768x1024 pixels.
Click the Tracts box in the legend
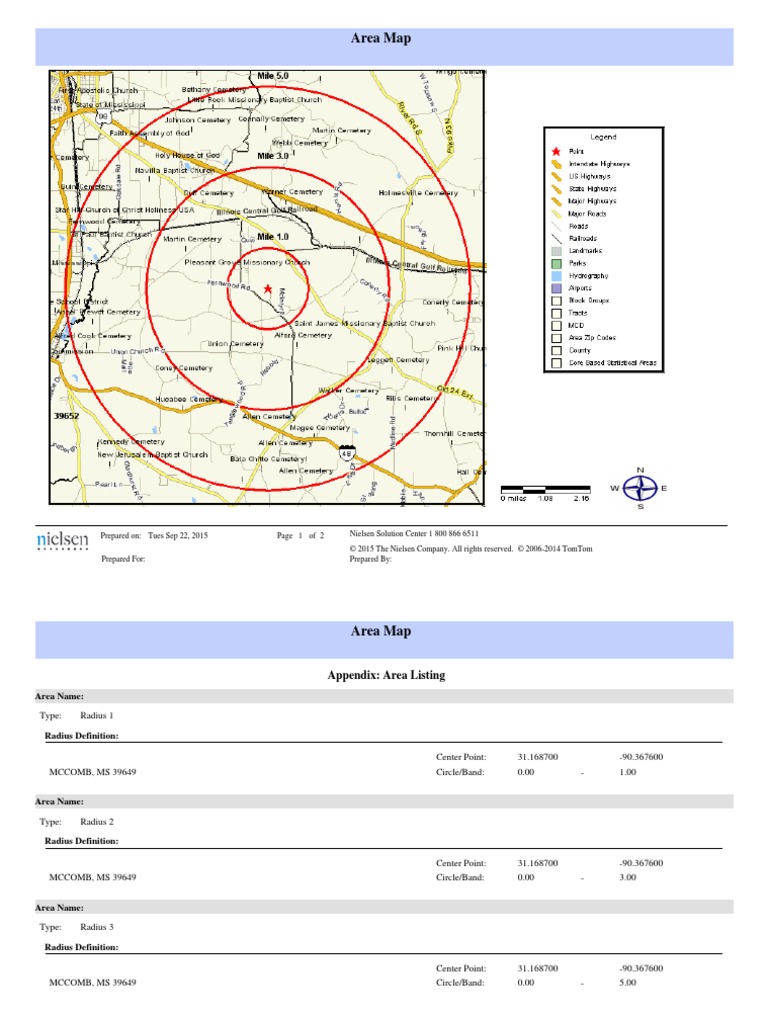point(556,313)
